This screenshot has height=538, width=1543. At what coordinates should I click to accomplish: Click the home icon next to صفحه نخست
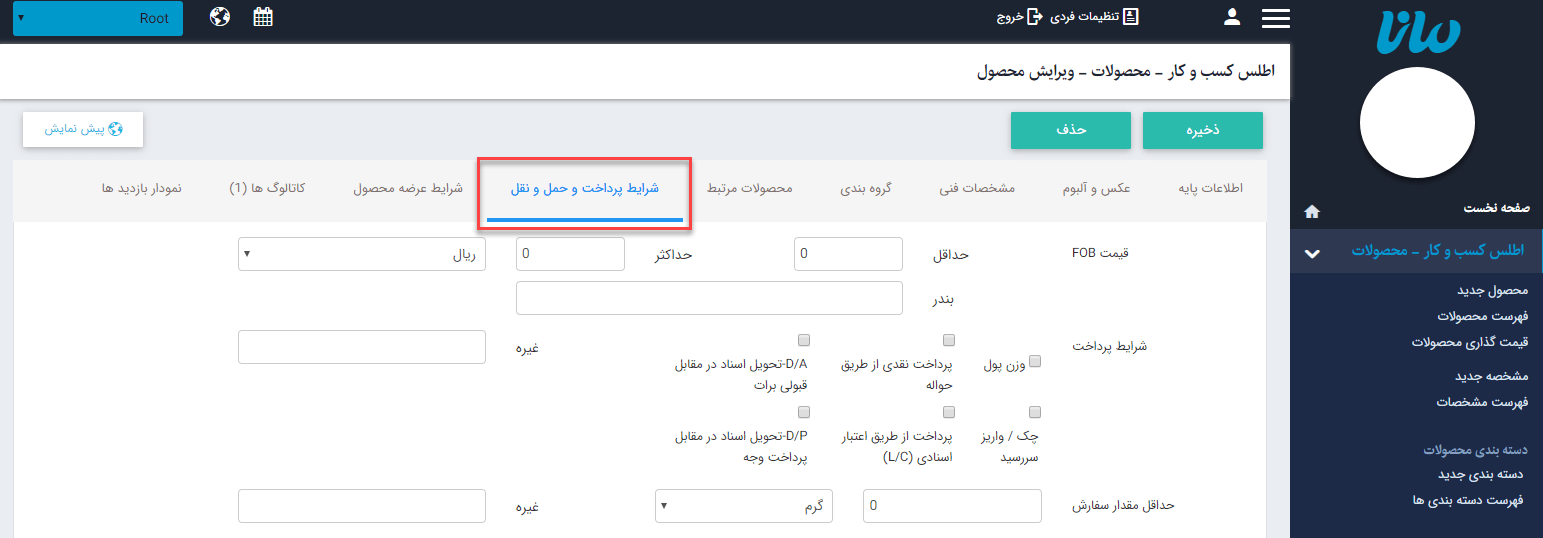coord(1312,211)
